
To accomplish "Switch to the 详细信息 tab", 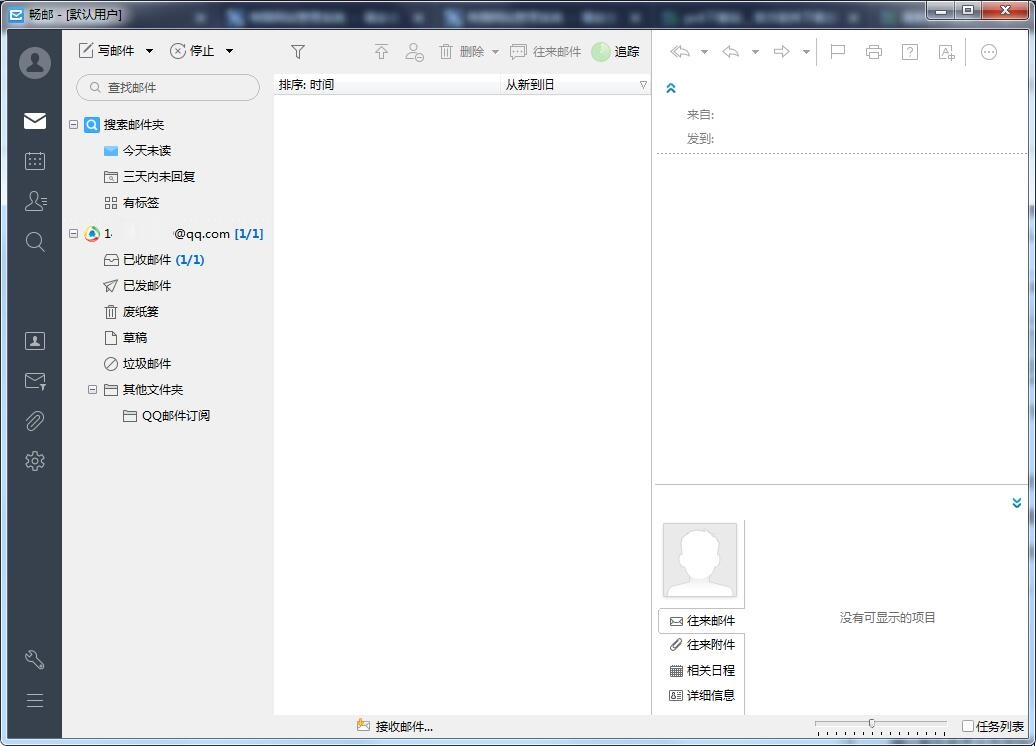I will click(x=703, y=695).
